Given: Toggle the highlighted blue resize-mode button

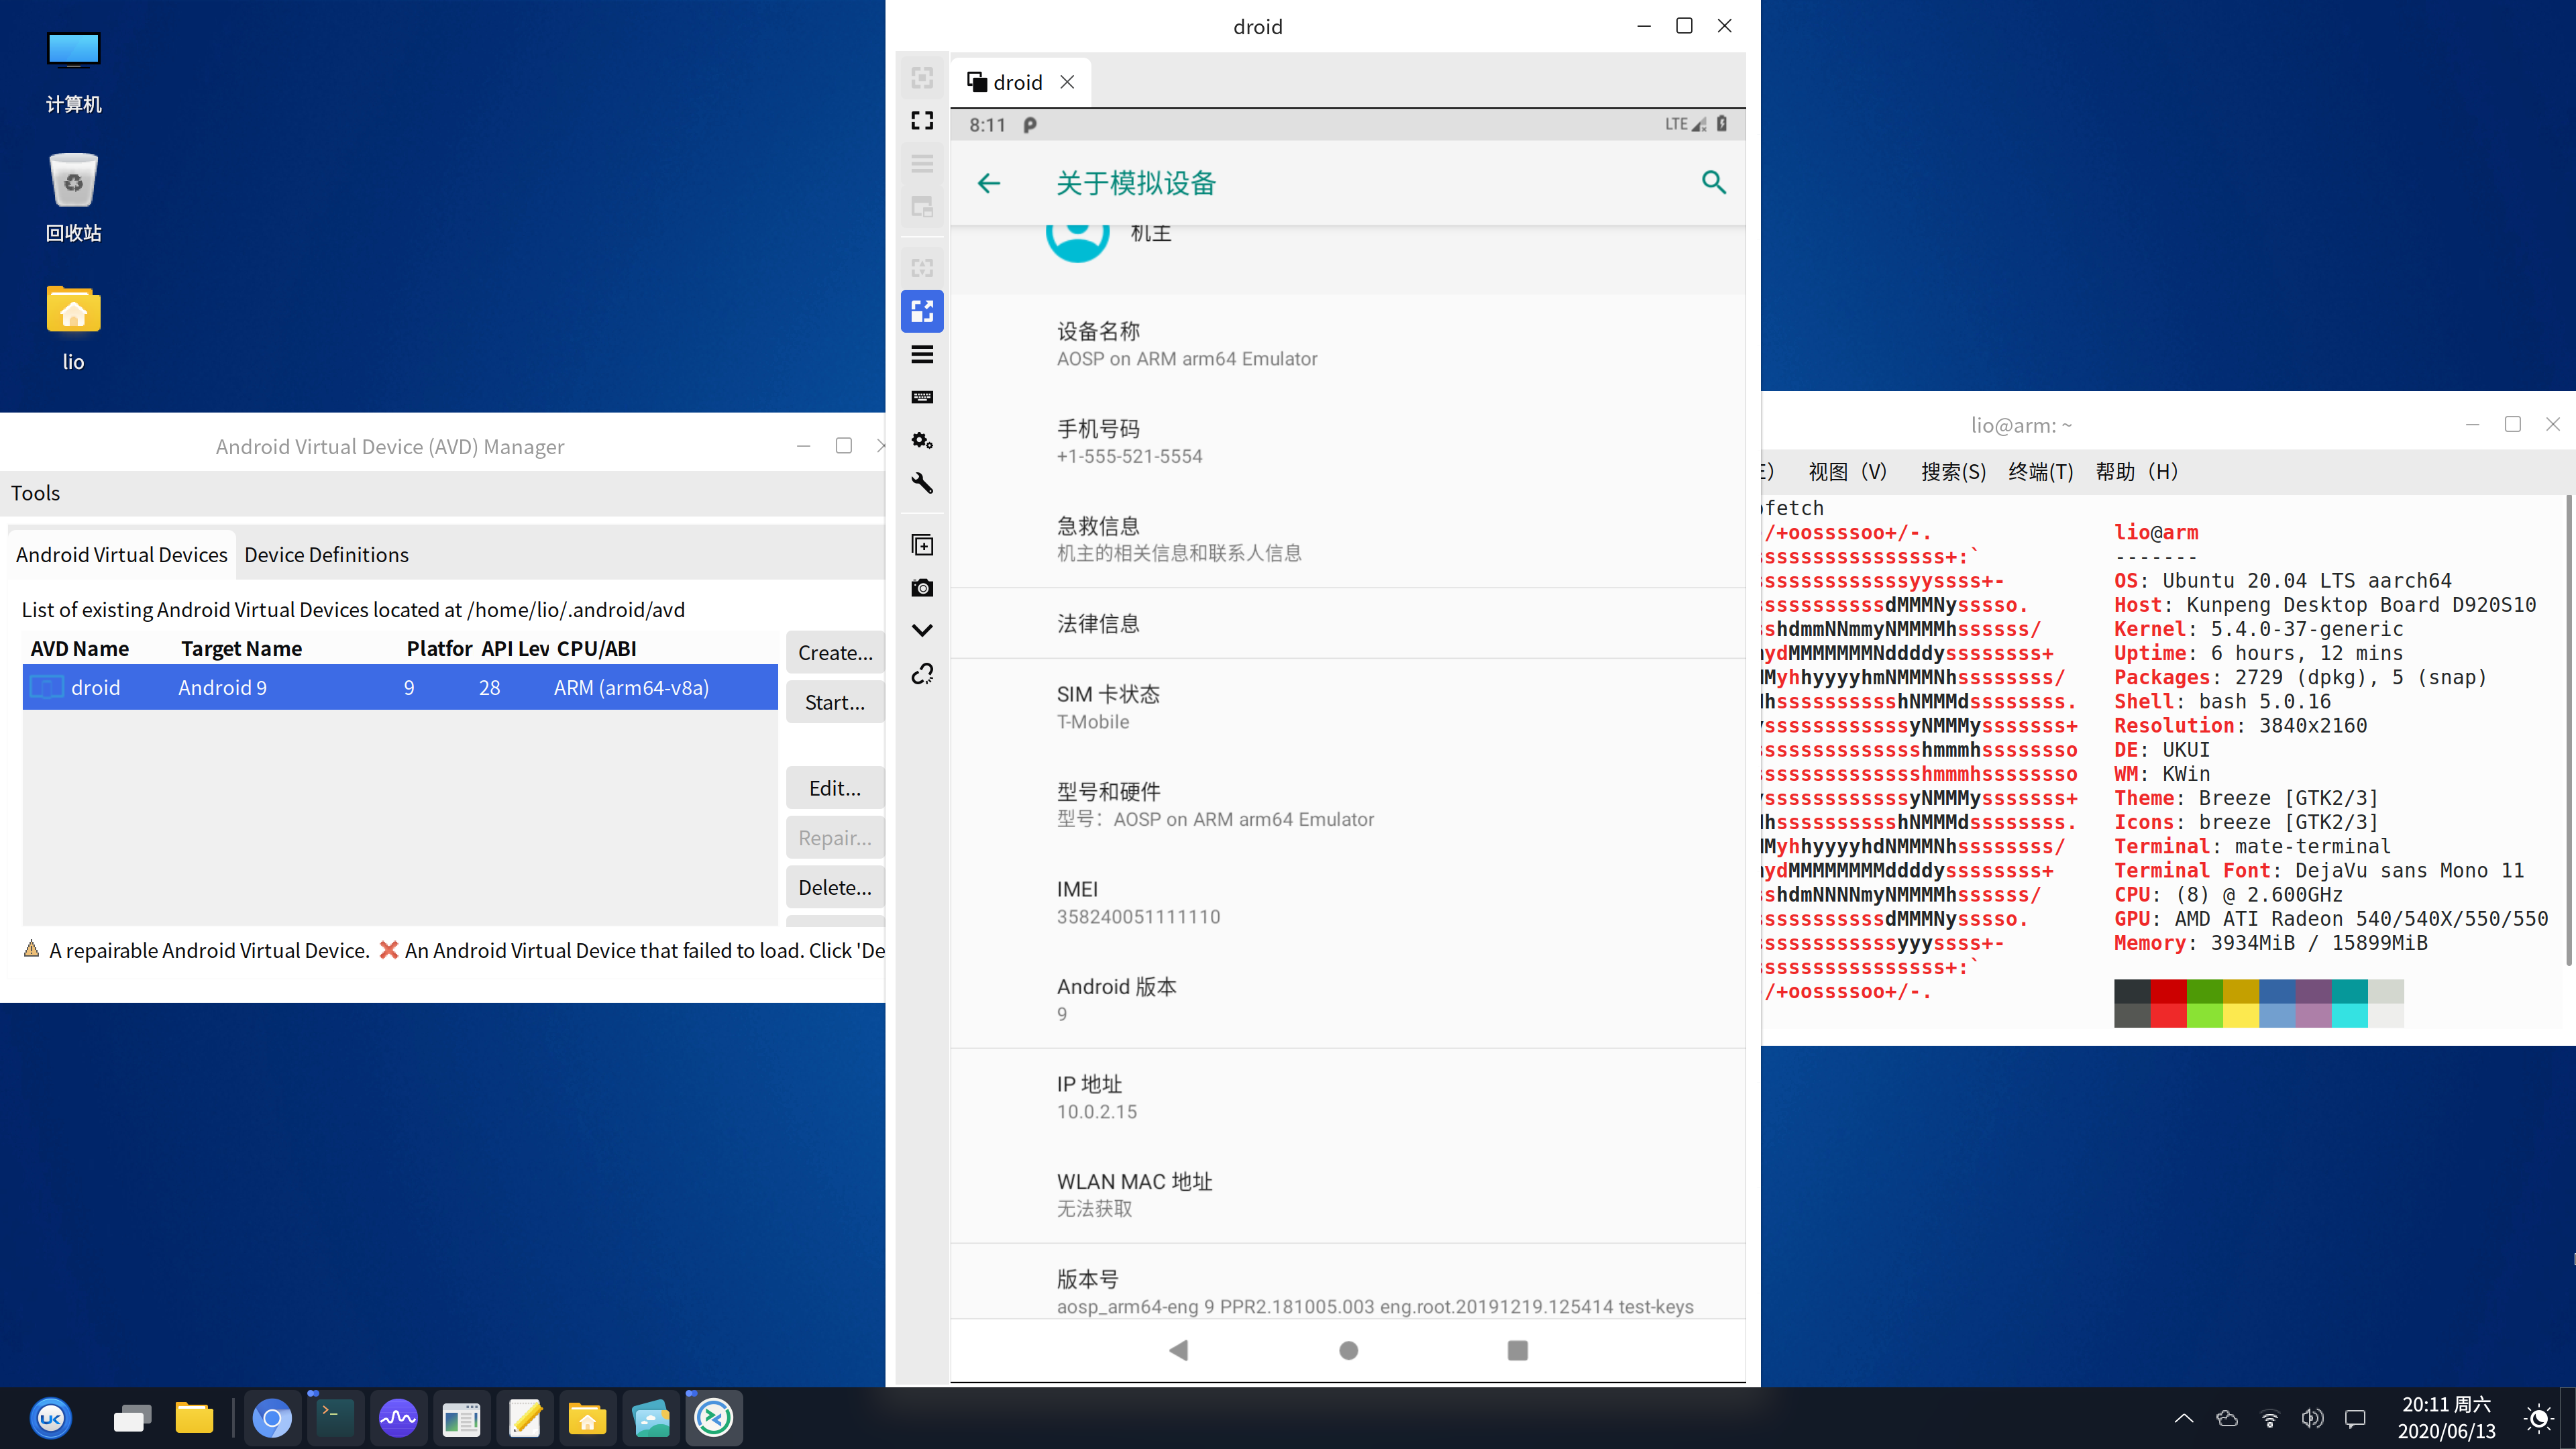Looking at the screenshot, I should click(x=922, y=311).
